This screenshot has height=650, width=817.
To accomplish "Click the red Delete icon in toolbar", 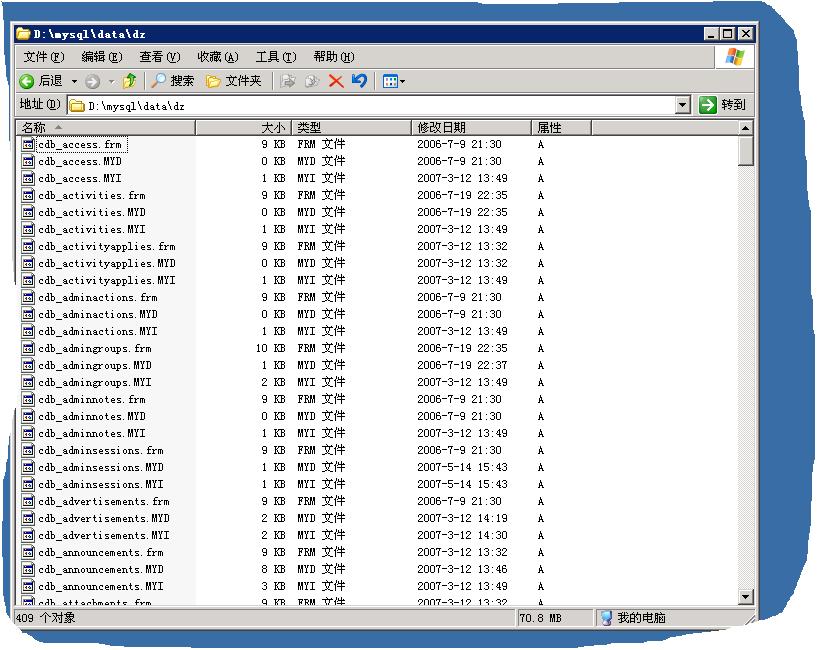I will click(x=336, y=81).
